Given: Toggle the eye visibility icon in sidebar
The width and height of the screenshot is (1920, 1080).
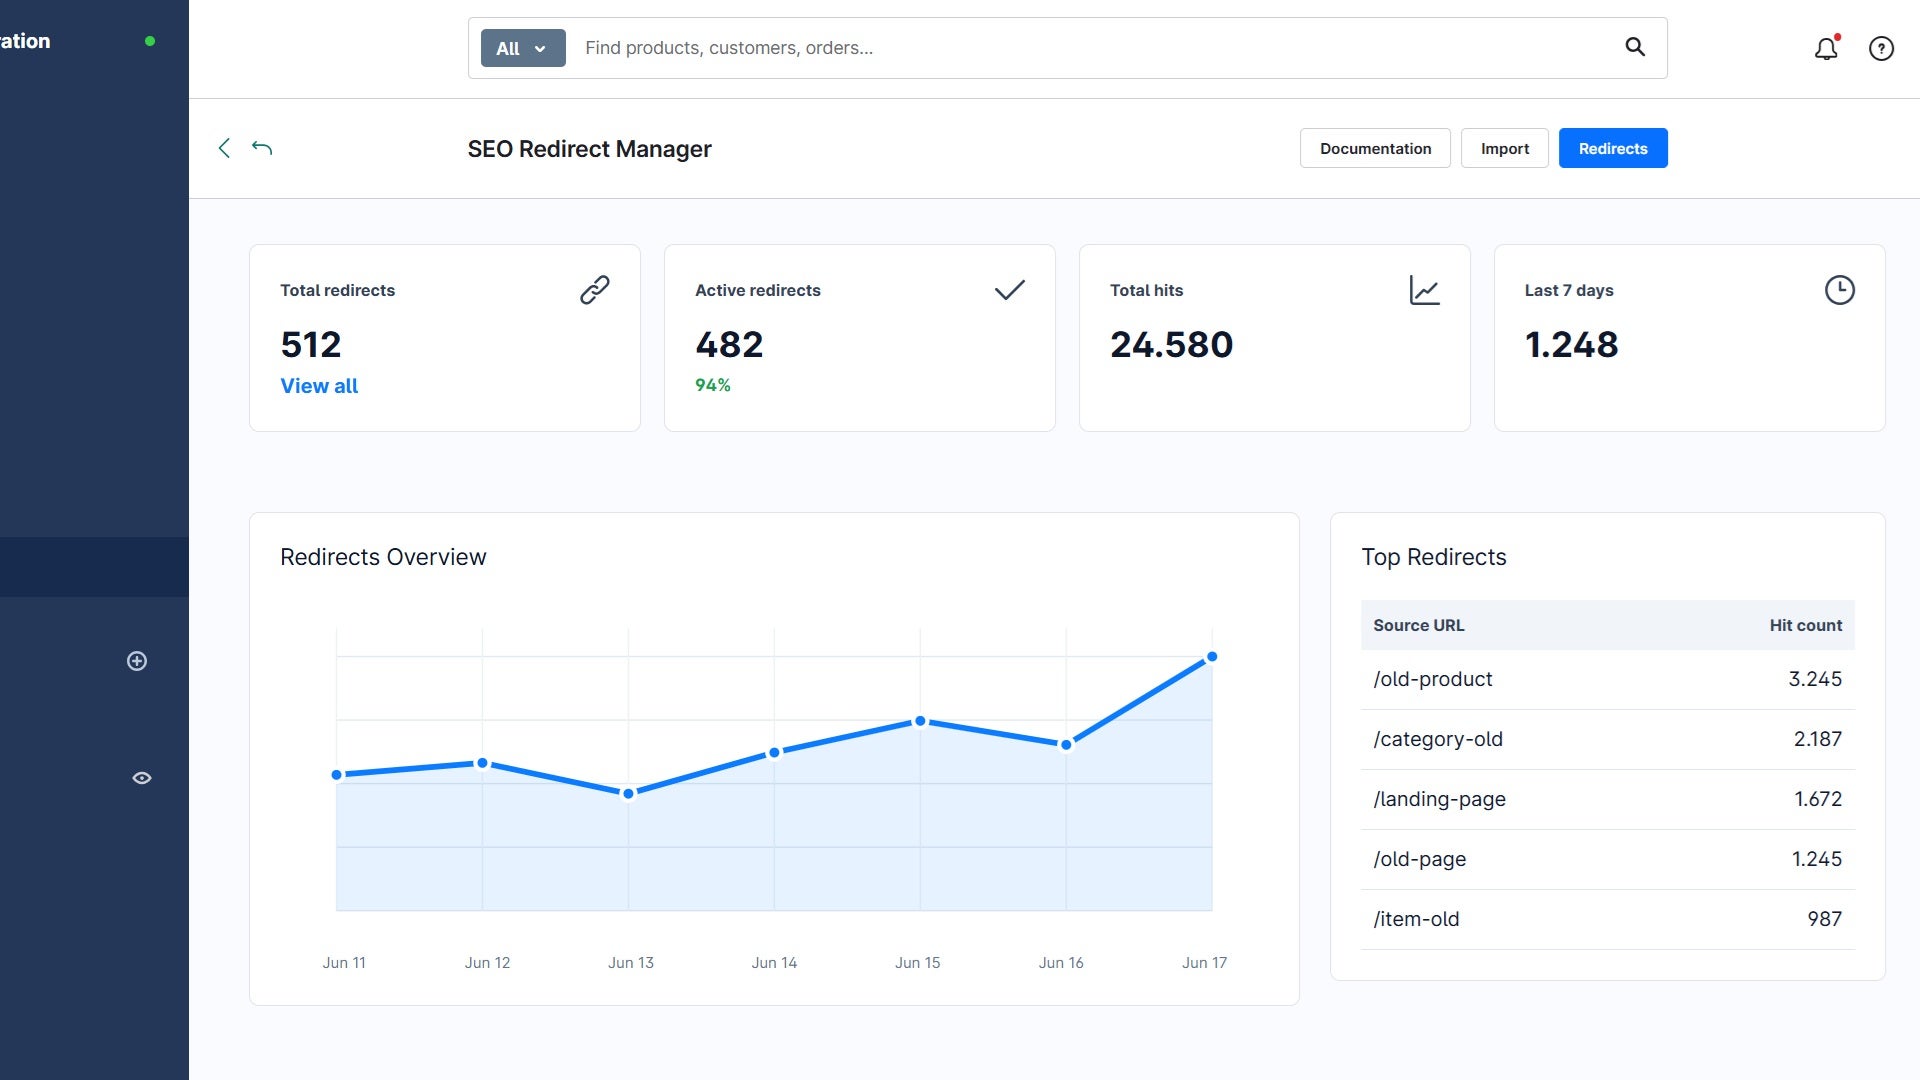Looking at the screenshot, I should (142, 778).
